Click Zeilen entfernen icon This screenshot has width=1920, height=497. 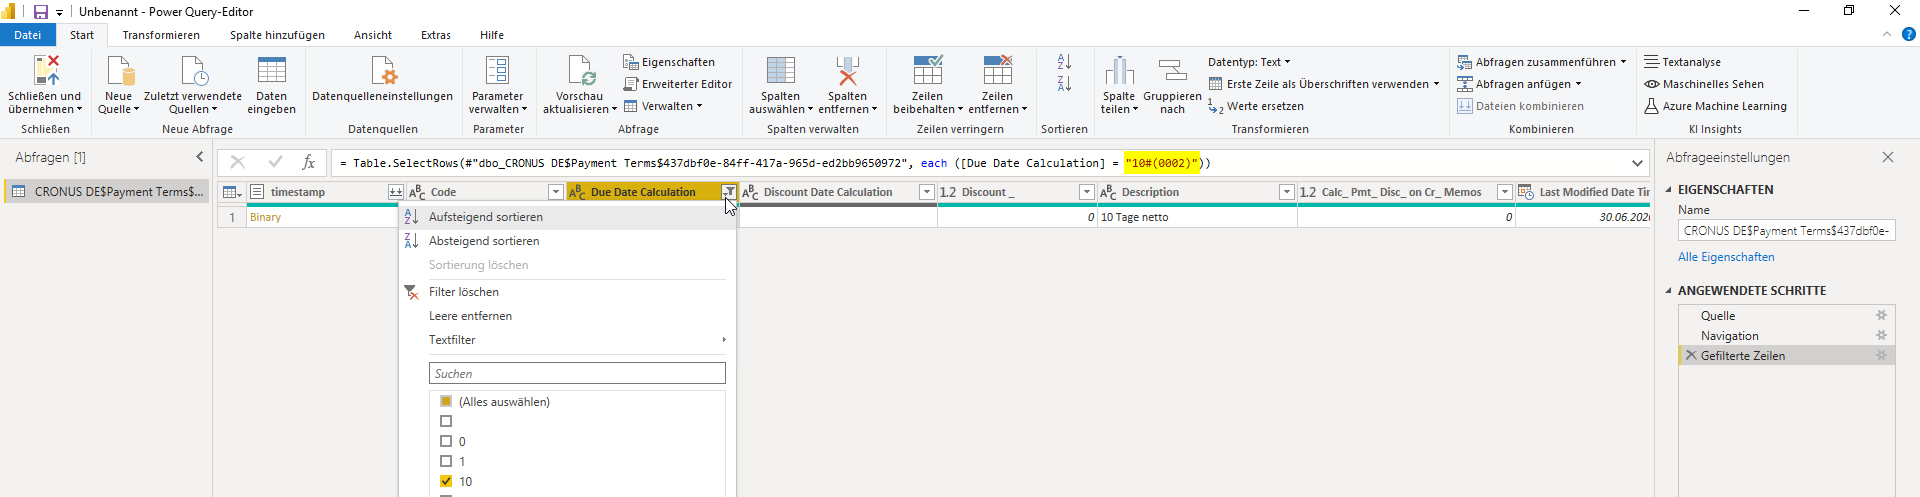click(997, 70)
